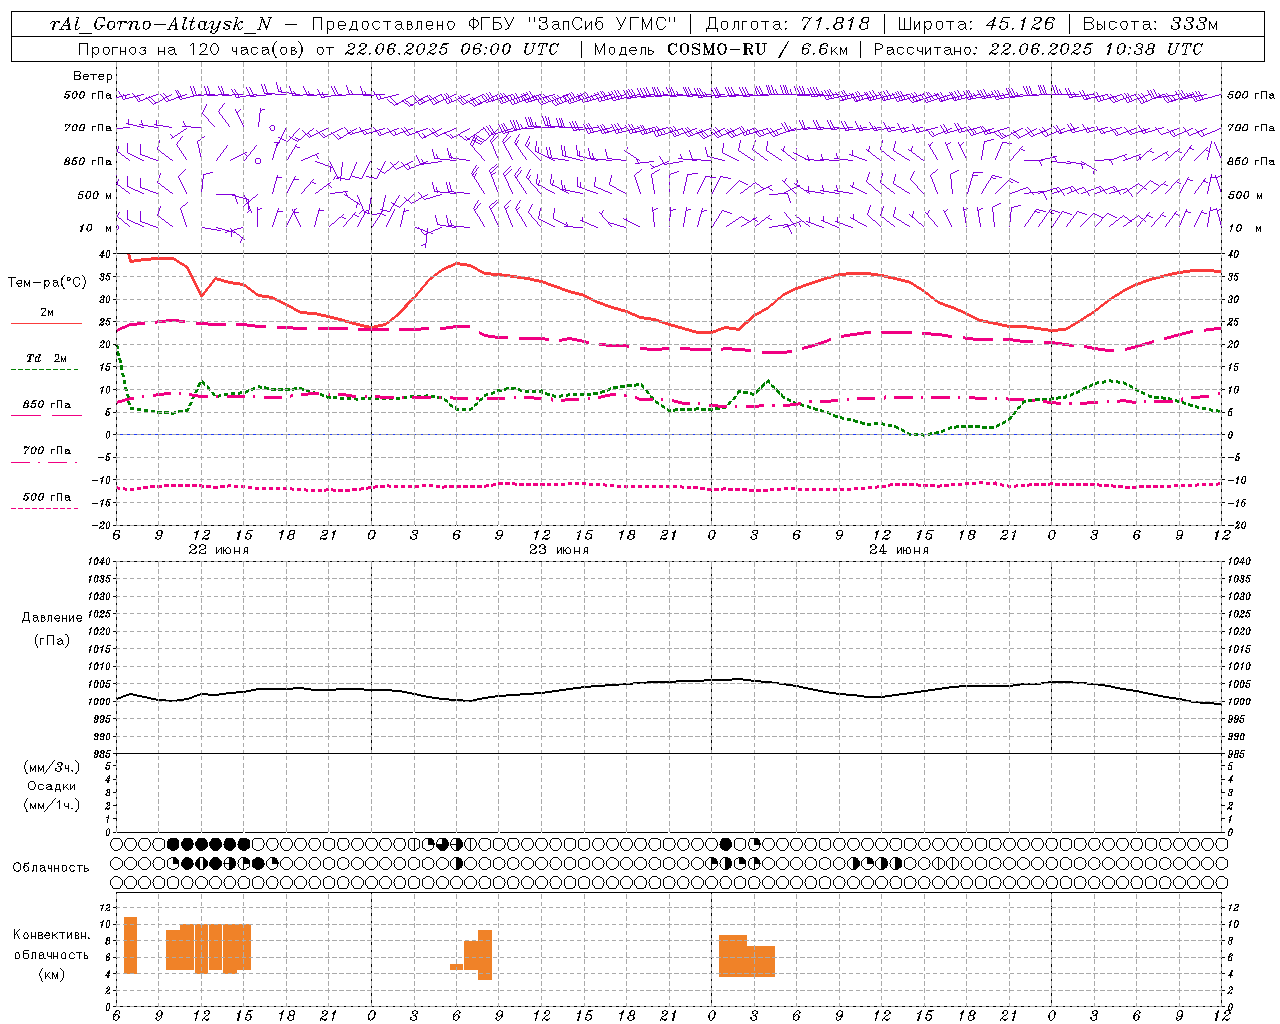Click the 23 июня date label
Screen dimensions: 1280x1024
pos(559,550)
